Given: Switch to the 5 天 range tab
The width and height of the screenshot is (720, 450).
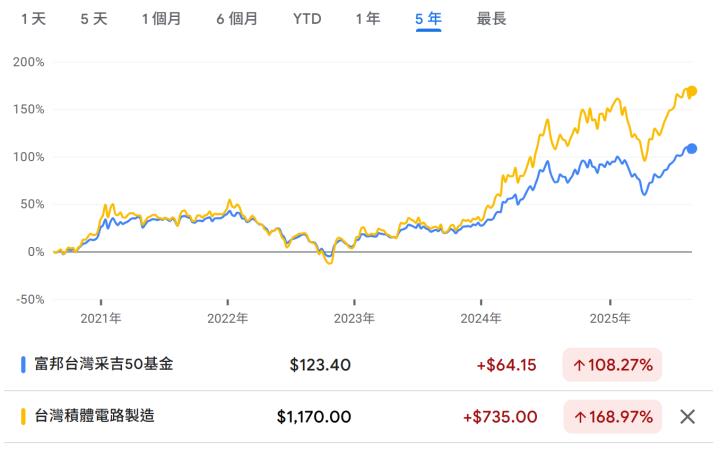Looking at the screenshot, I should [94, 19].
